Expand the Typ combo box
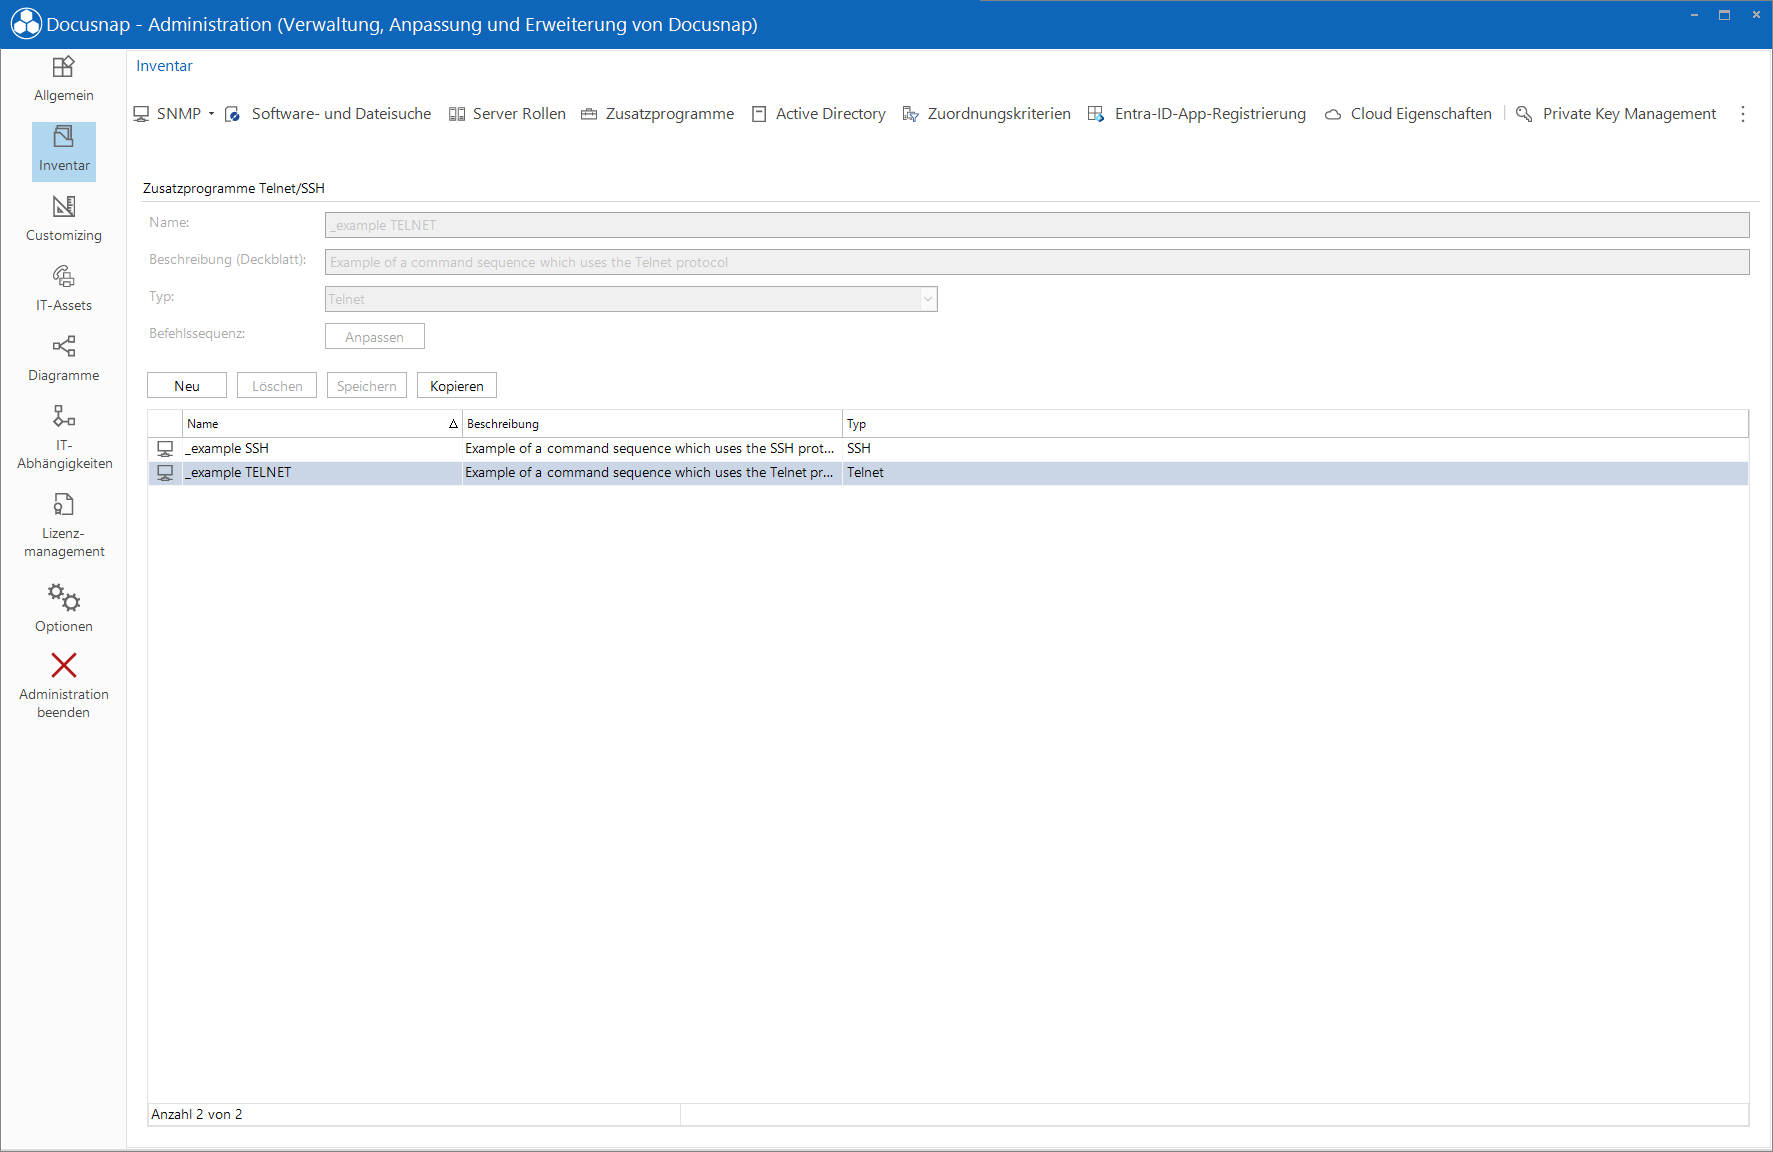This screenshot has width=1773, height=1152. coord(927,299)
